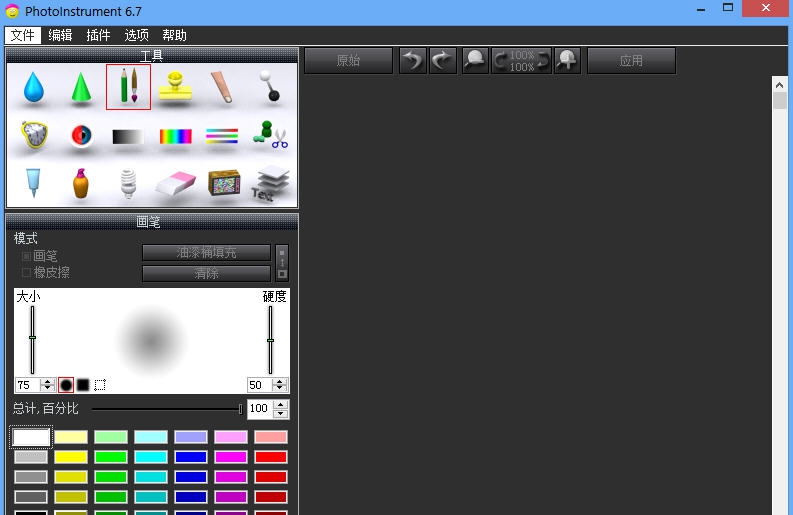Select the pencil and brush tool
The width and height of the screenshot is (793, 515).
click(x=128, y=87)
